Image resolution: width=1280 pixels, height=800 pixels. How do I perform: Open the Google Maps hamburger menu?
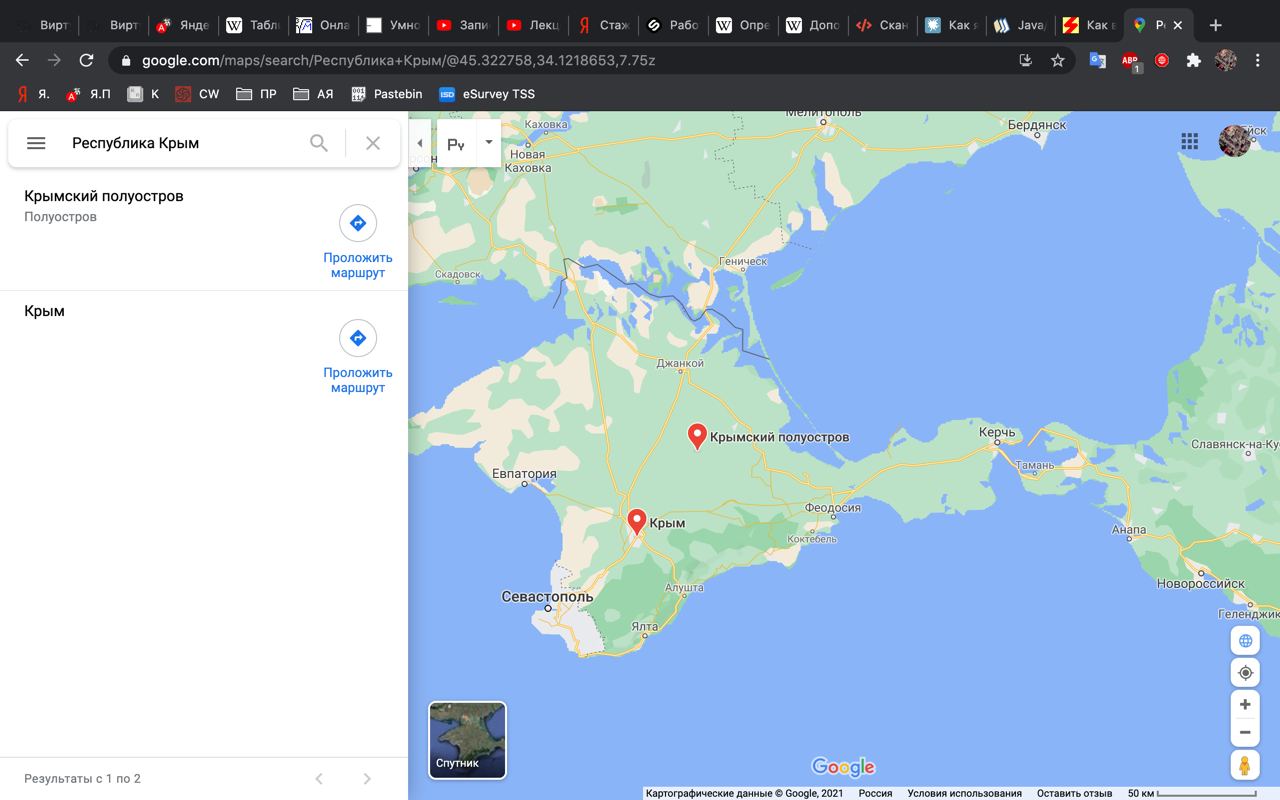click(36, 143)
